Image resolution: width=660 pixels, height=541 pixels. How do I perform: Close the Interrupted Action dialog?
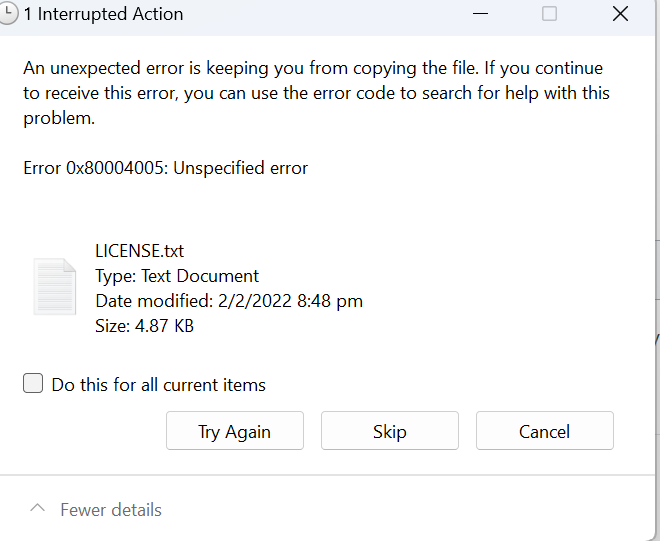(619, 14)
